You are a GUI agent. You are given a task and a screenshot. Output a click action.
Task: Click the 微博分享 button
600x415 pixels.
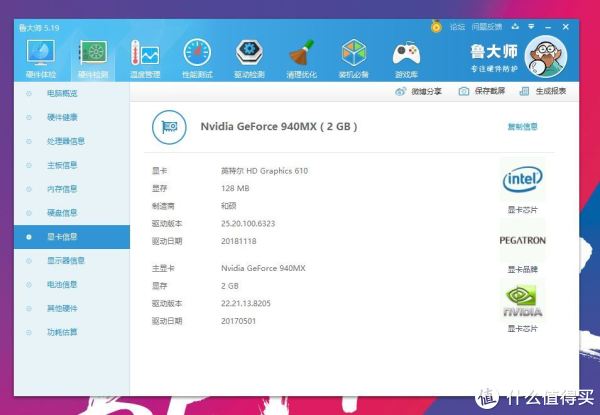419,91
